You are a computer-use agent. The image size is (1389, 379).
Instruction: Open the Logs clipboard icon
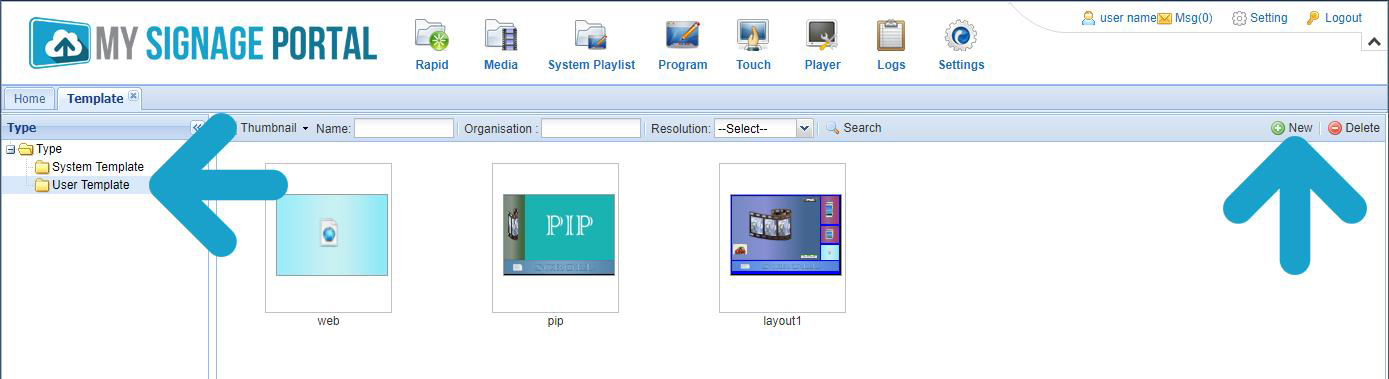pos(891,36)
